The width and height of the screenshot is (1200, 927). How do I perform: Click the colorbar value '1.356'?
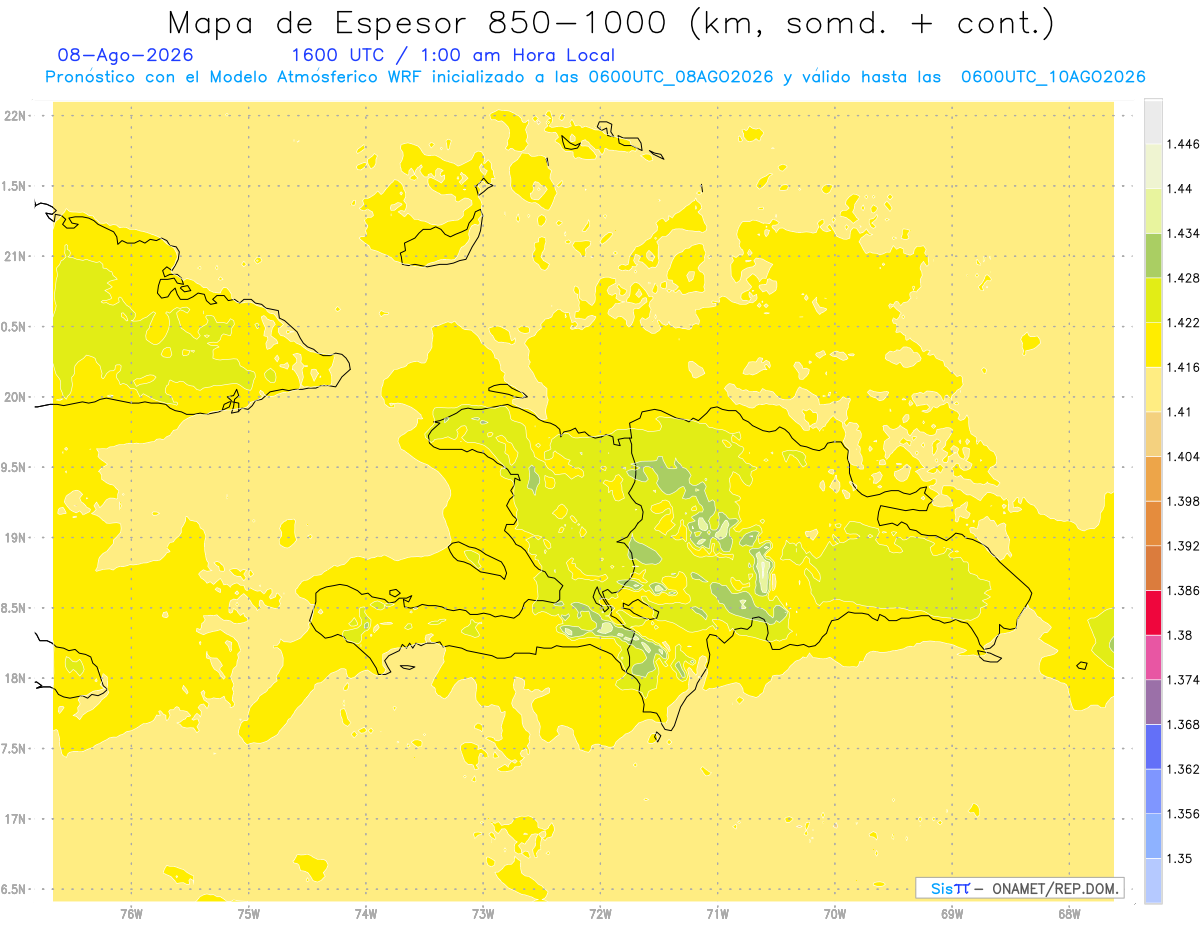pos(1183,814)
